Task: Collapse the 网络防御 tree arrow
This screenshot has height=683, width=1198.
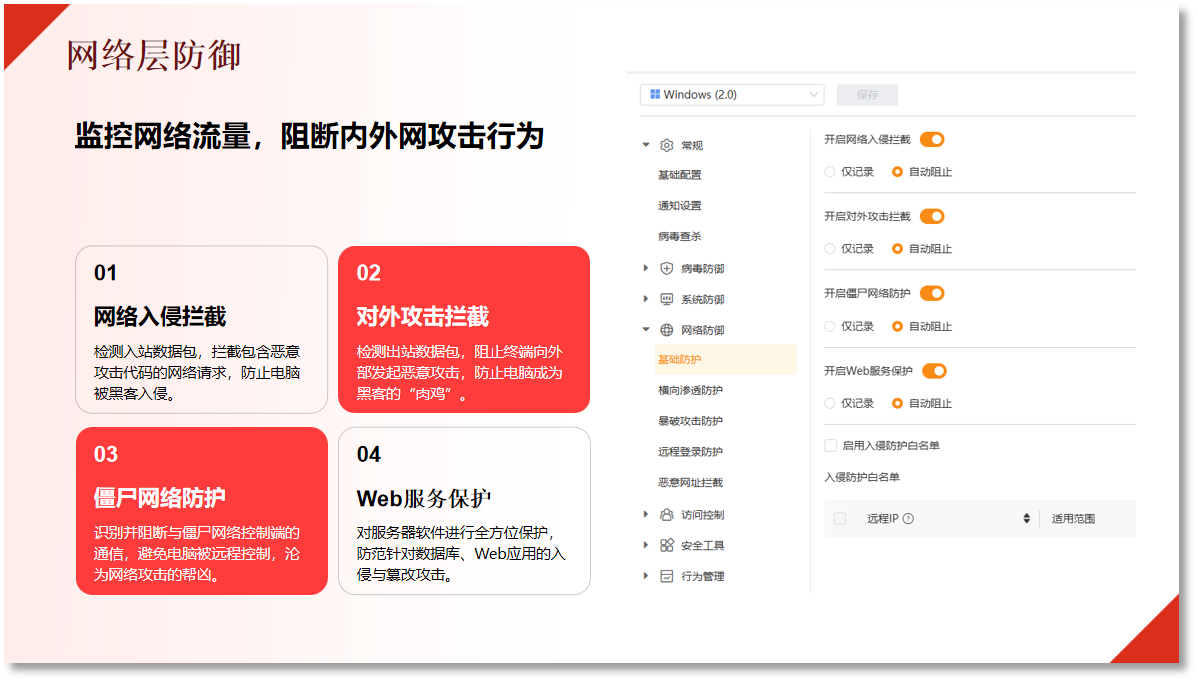Action: [x=646, y=329]
